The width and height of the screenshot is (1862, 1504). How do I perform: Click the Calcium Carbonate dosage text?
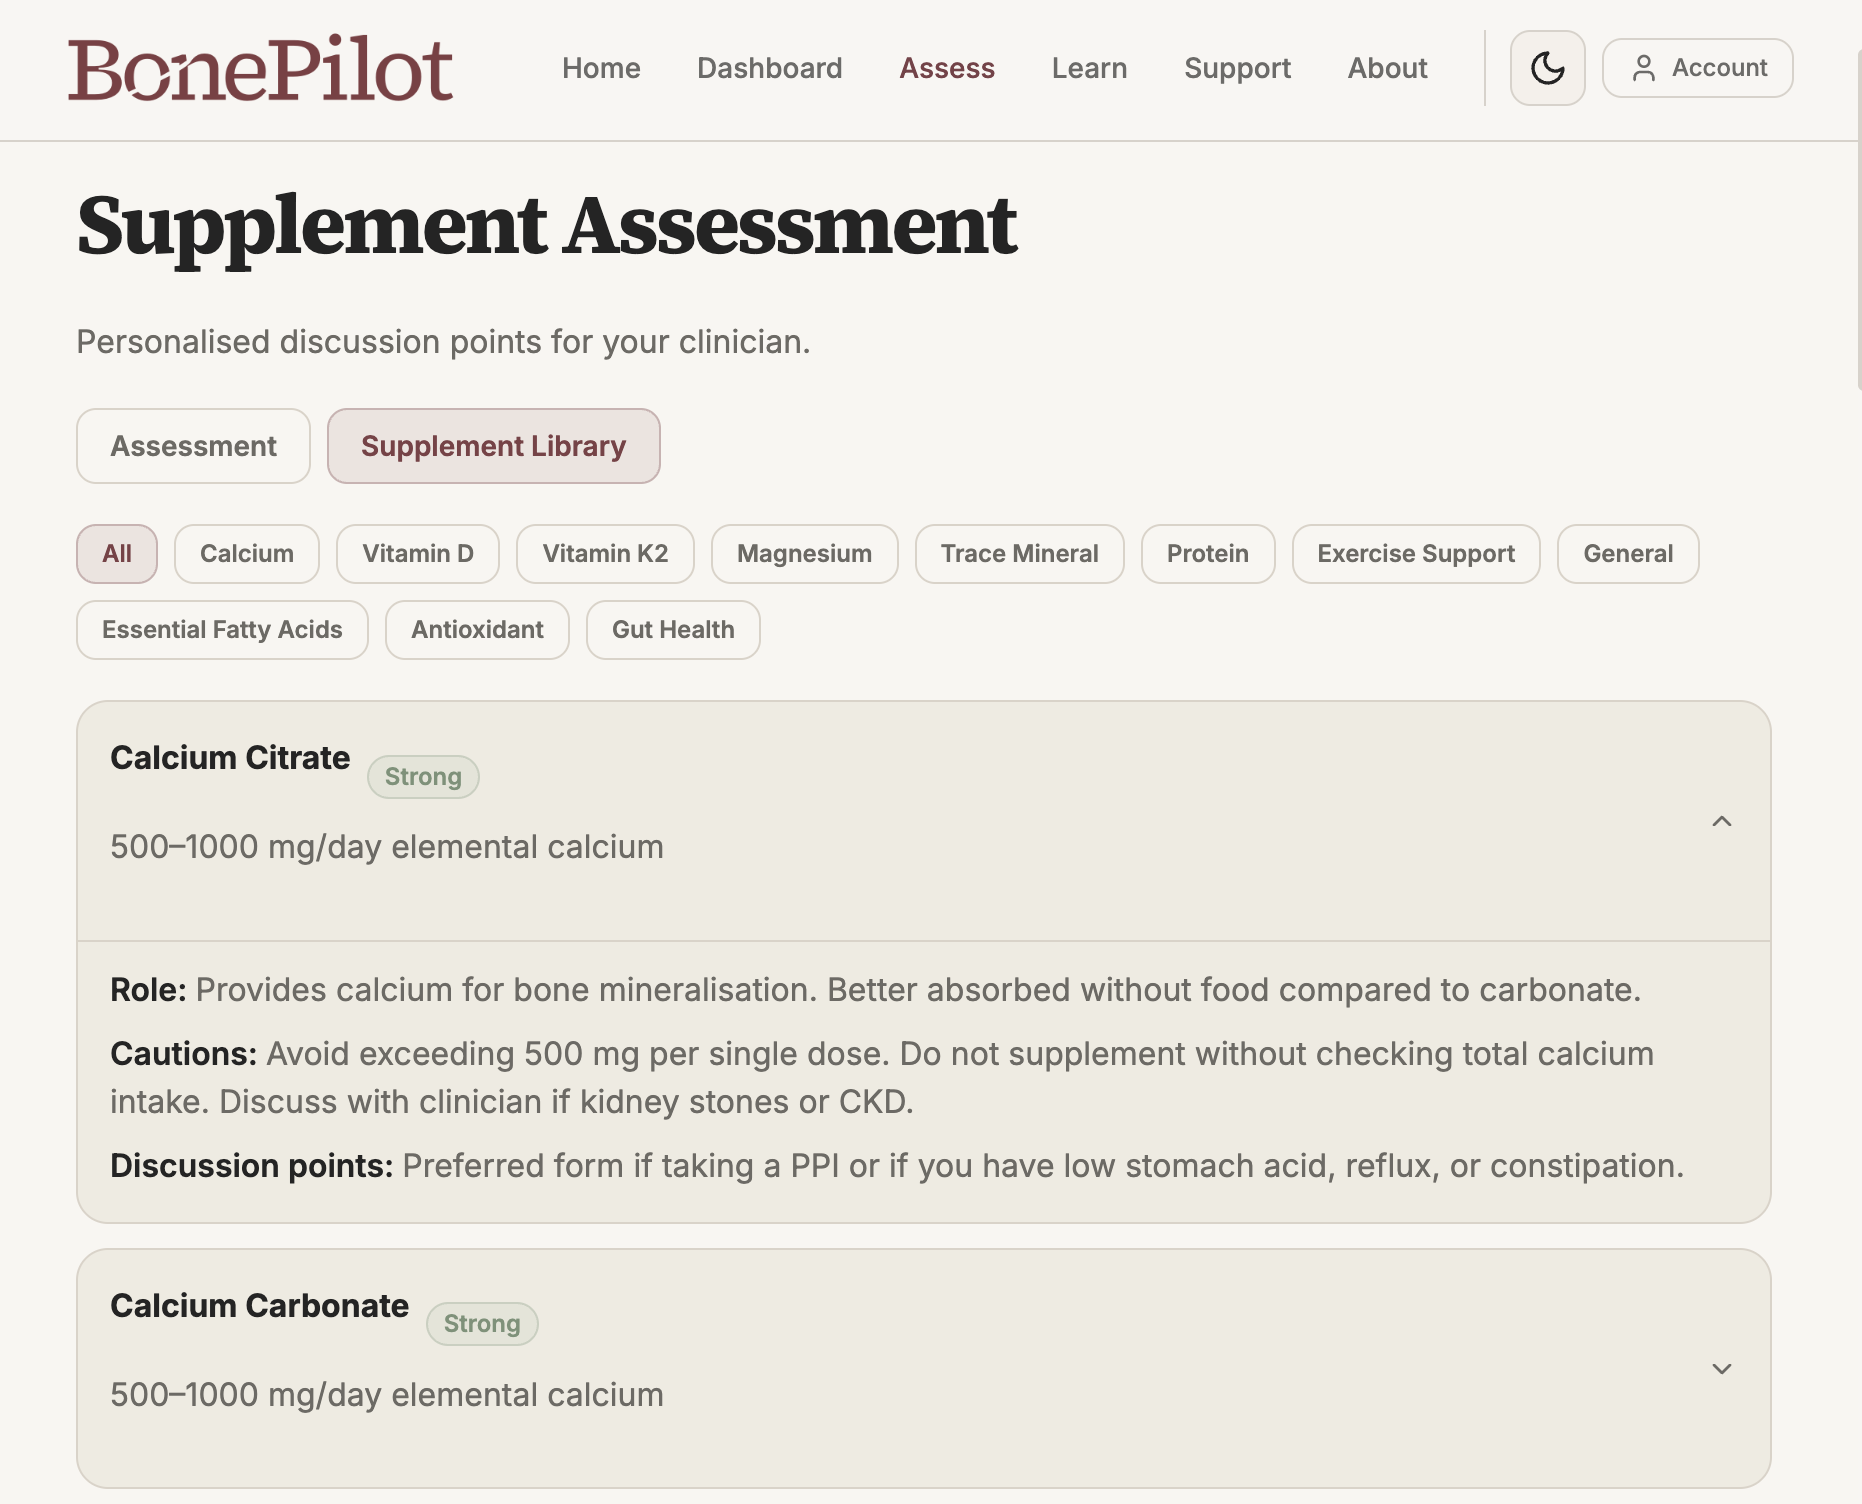pos(386,1395)
